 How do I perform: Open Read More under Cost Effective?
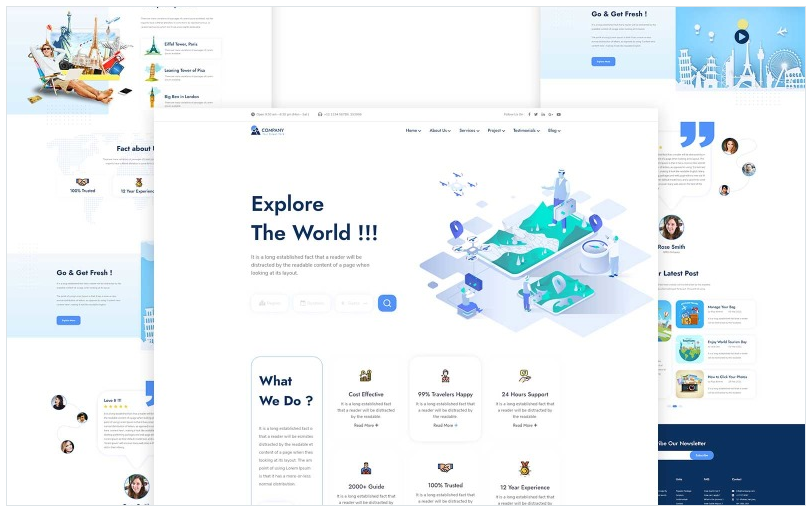click(x=366, y=425)
